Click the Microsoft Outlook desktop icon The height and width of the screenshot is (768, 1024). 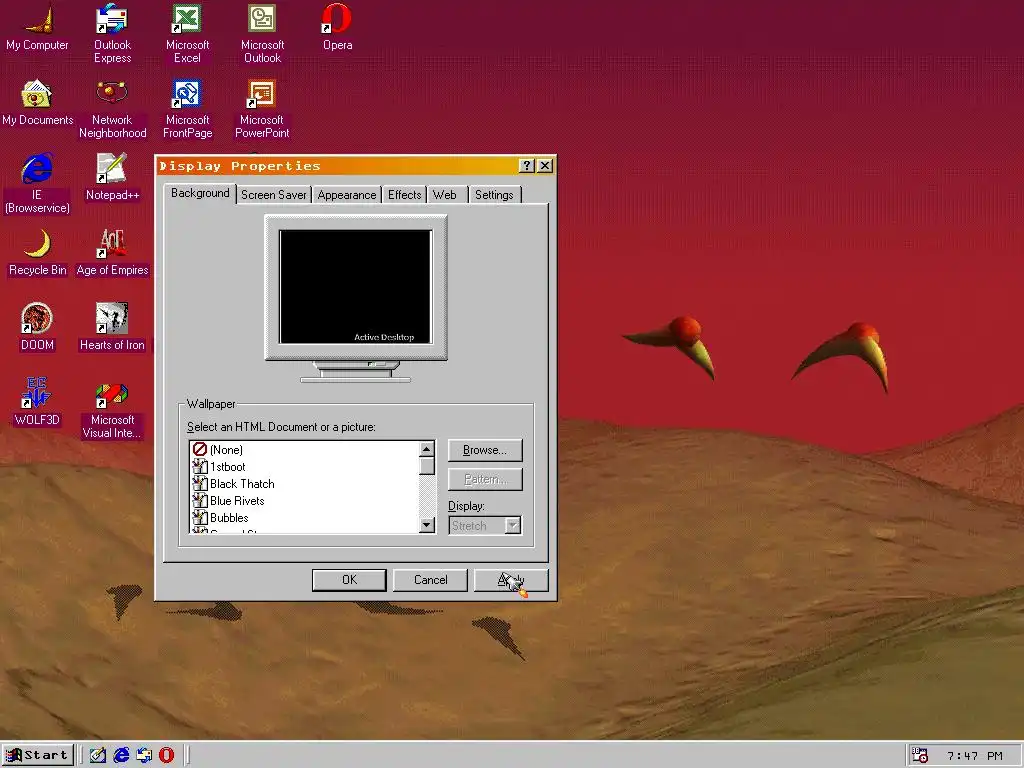(x=263, y=33)
